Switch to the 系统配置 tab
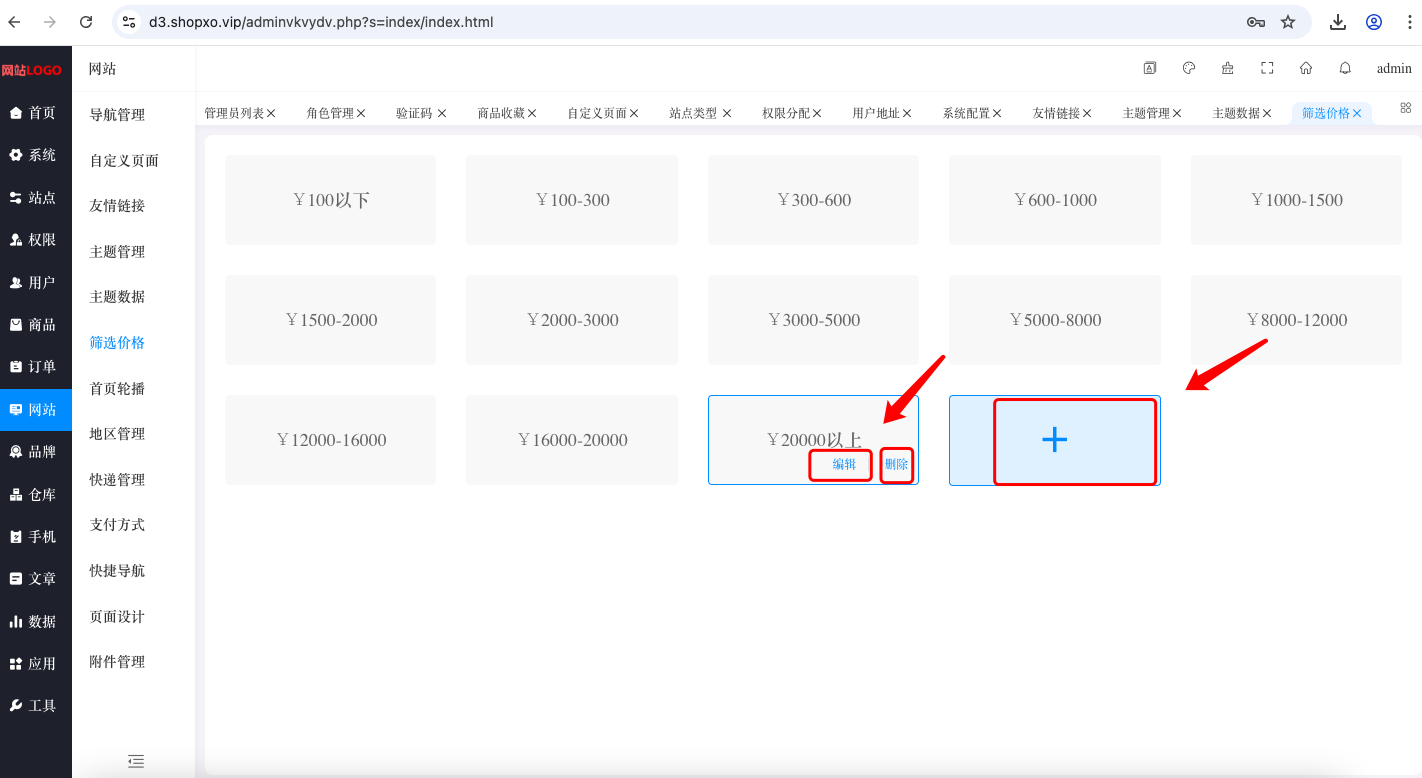 [x=966, y=114]
